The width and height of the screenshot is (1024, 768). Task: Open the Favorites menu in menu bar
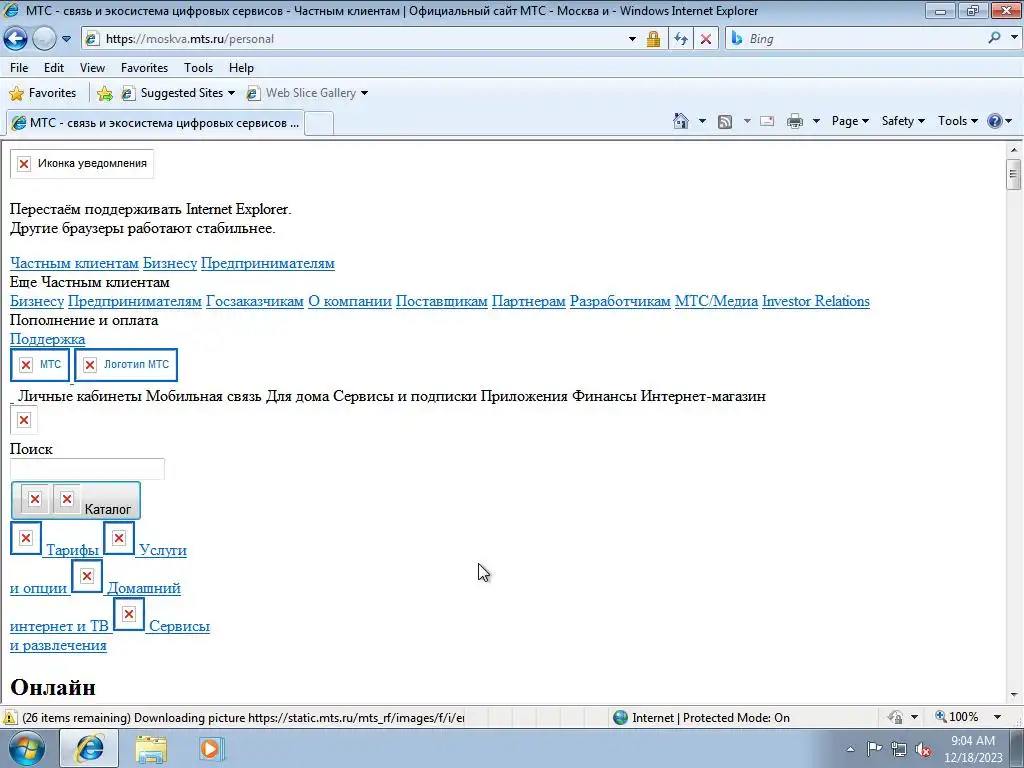coord(144,68)
